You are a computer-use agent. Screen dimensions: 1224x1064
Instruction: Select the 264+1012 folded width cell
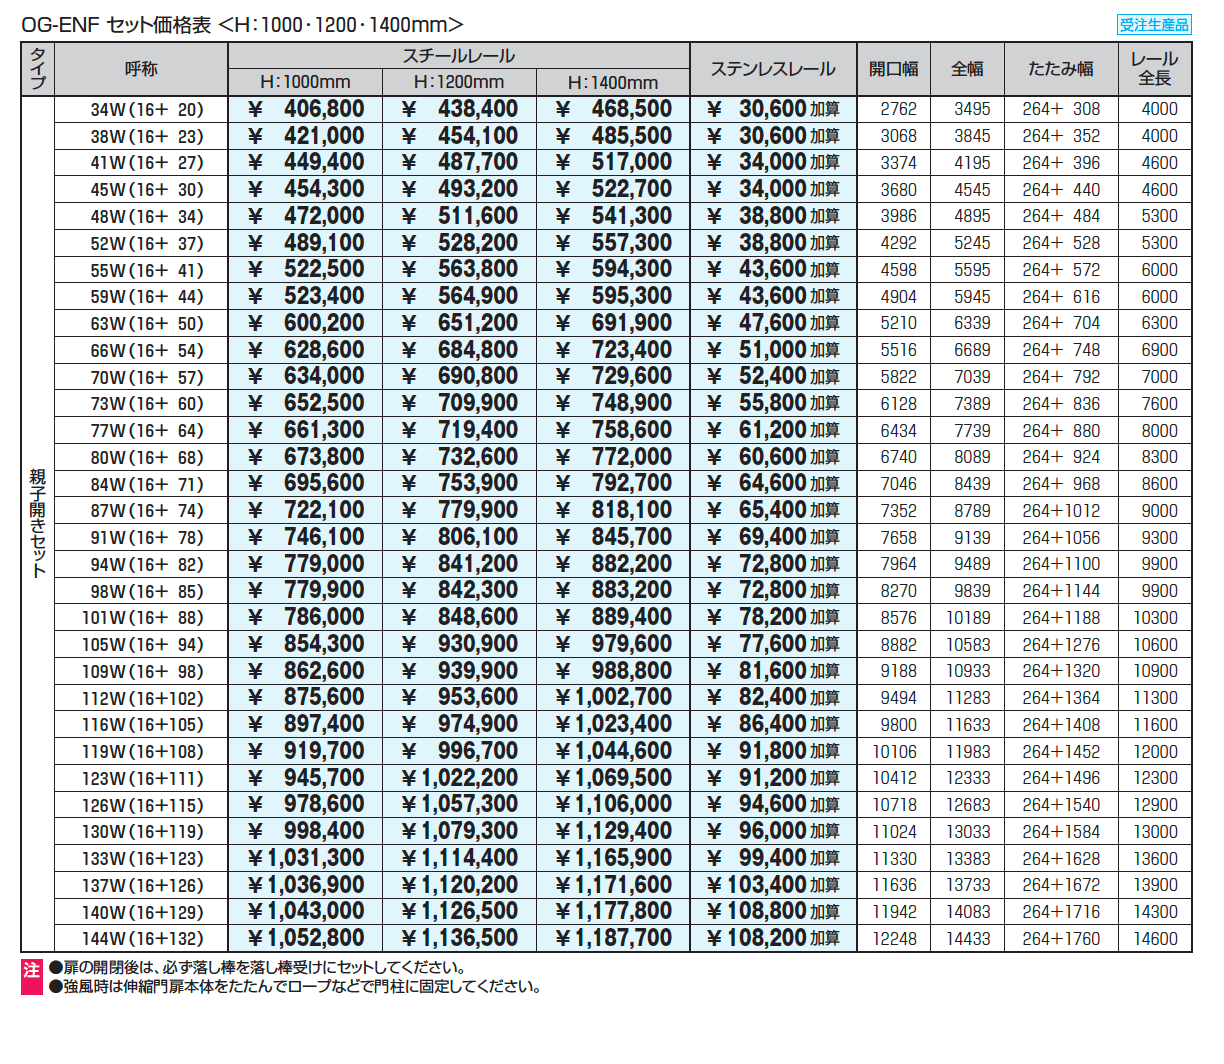tap(1060, 511)
